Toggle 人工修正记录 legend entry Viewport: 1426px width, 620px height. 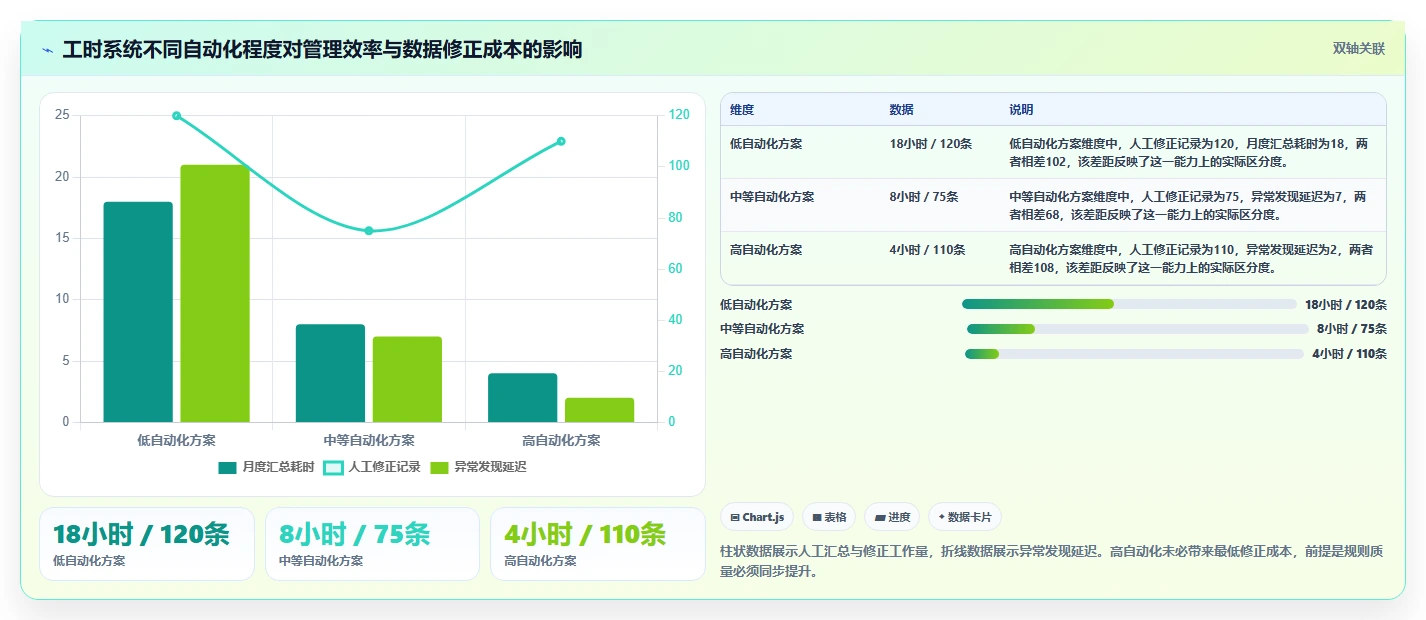coord(373,467)
